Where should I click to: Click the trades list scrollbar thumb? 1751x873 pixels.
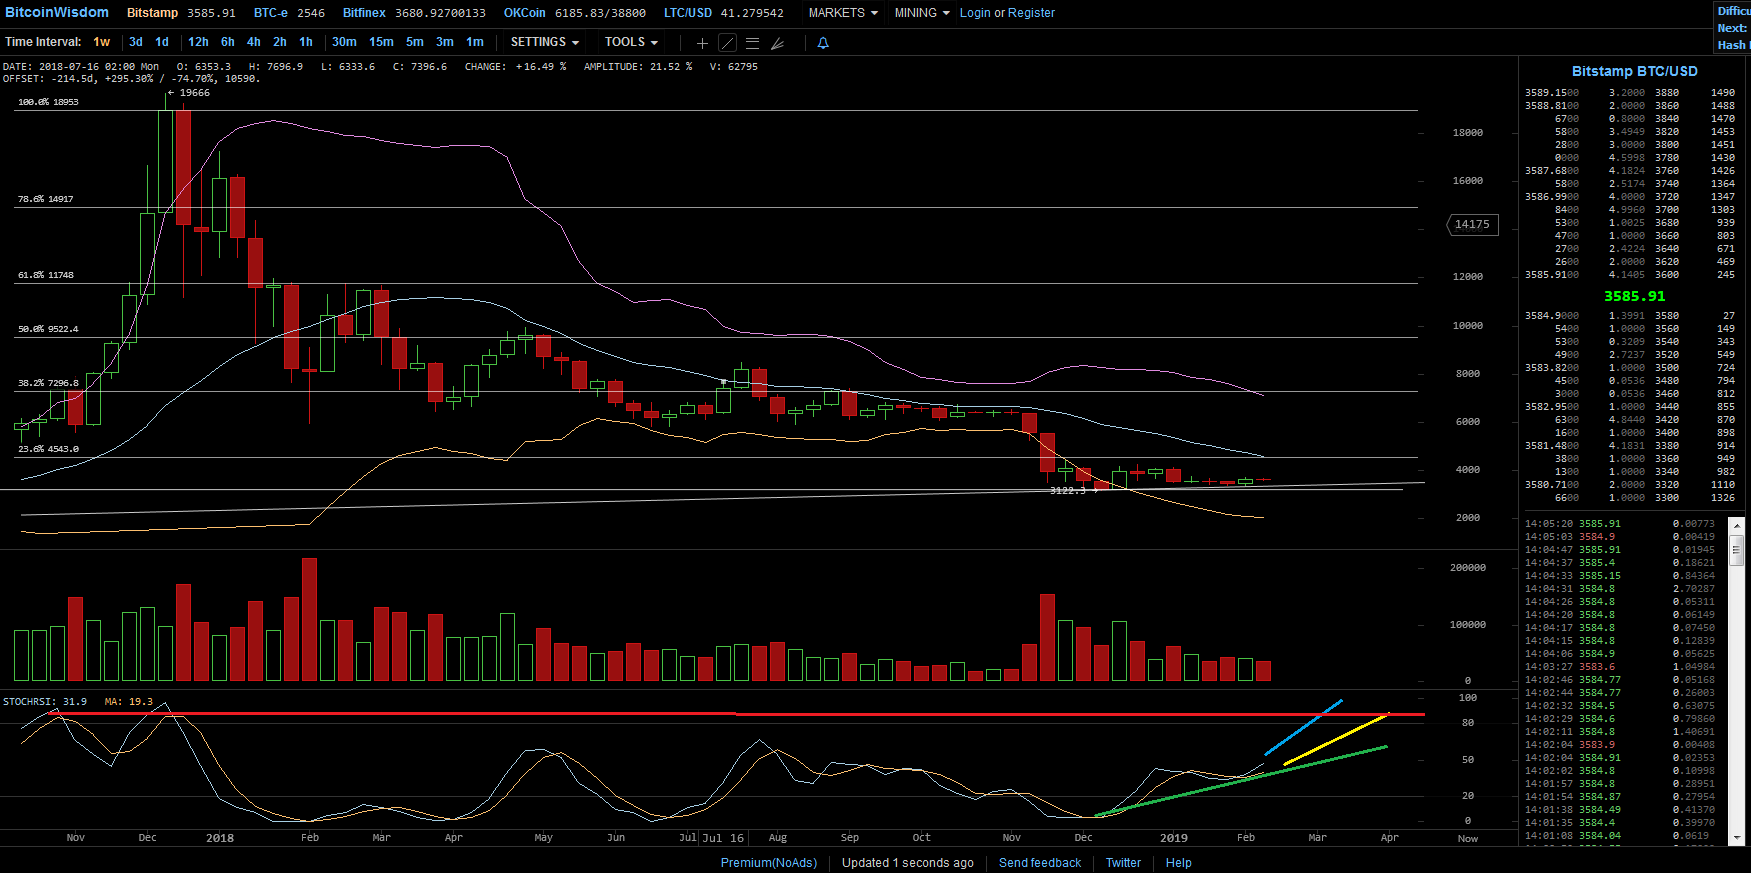coord(1737,549)
